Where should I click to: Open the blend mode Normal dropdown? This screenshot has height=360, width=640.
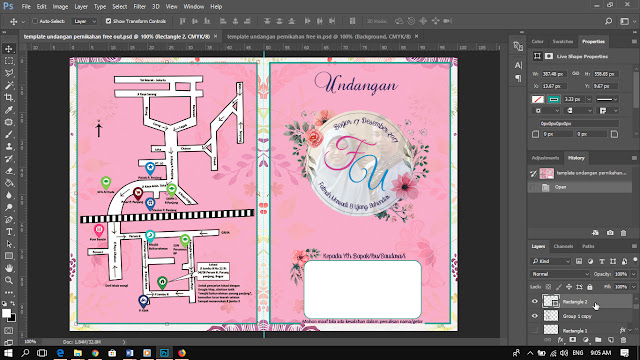point(560,274)
